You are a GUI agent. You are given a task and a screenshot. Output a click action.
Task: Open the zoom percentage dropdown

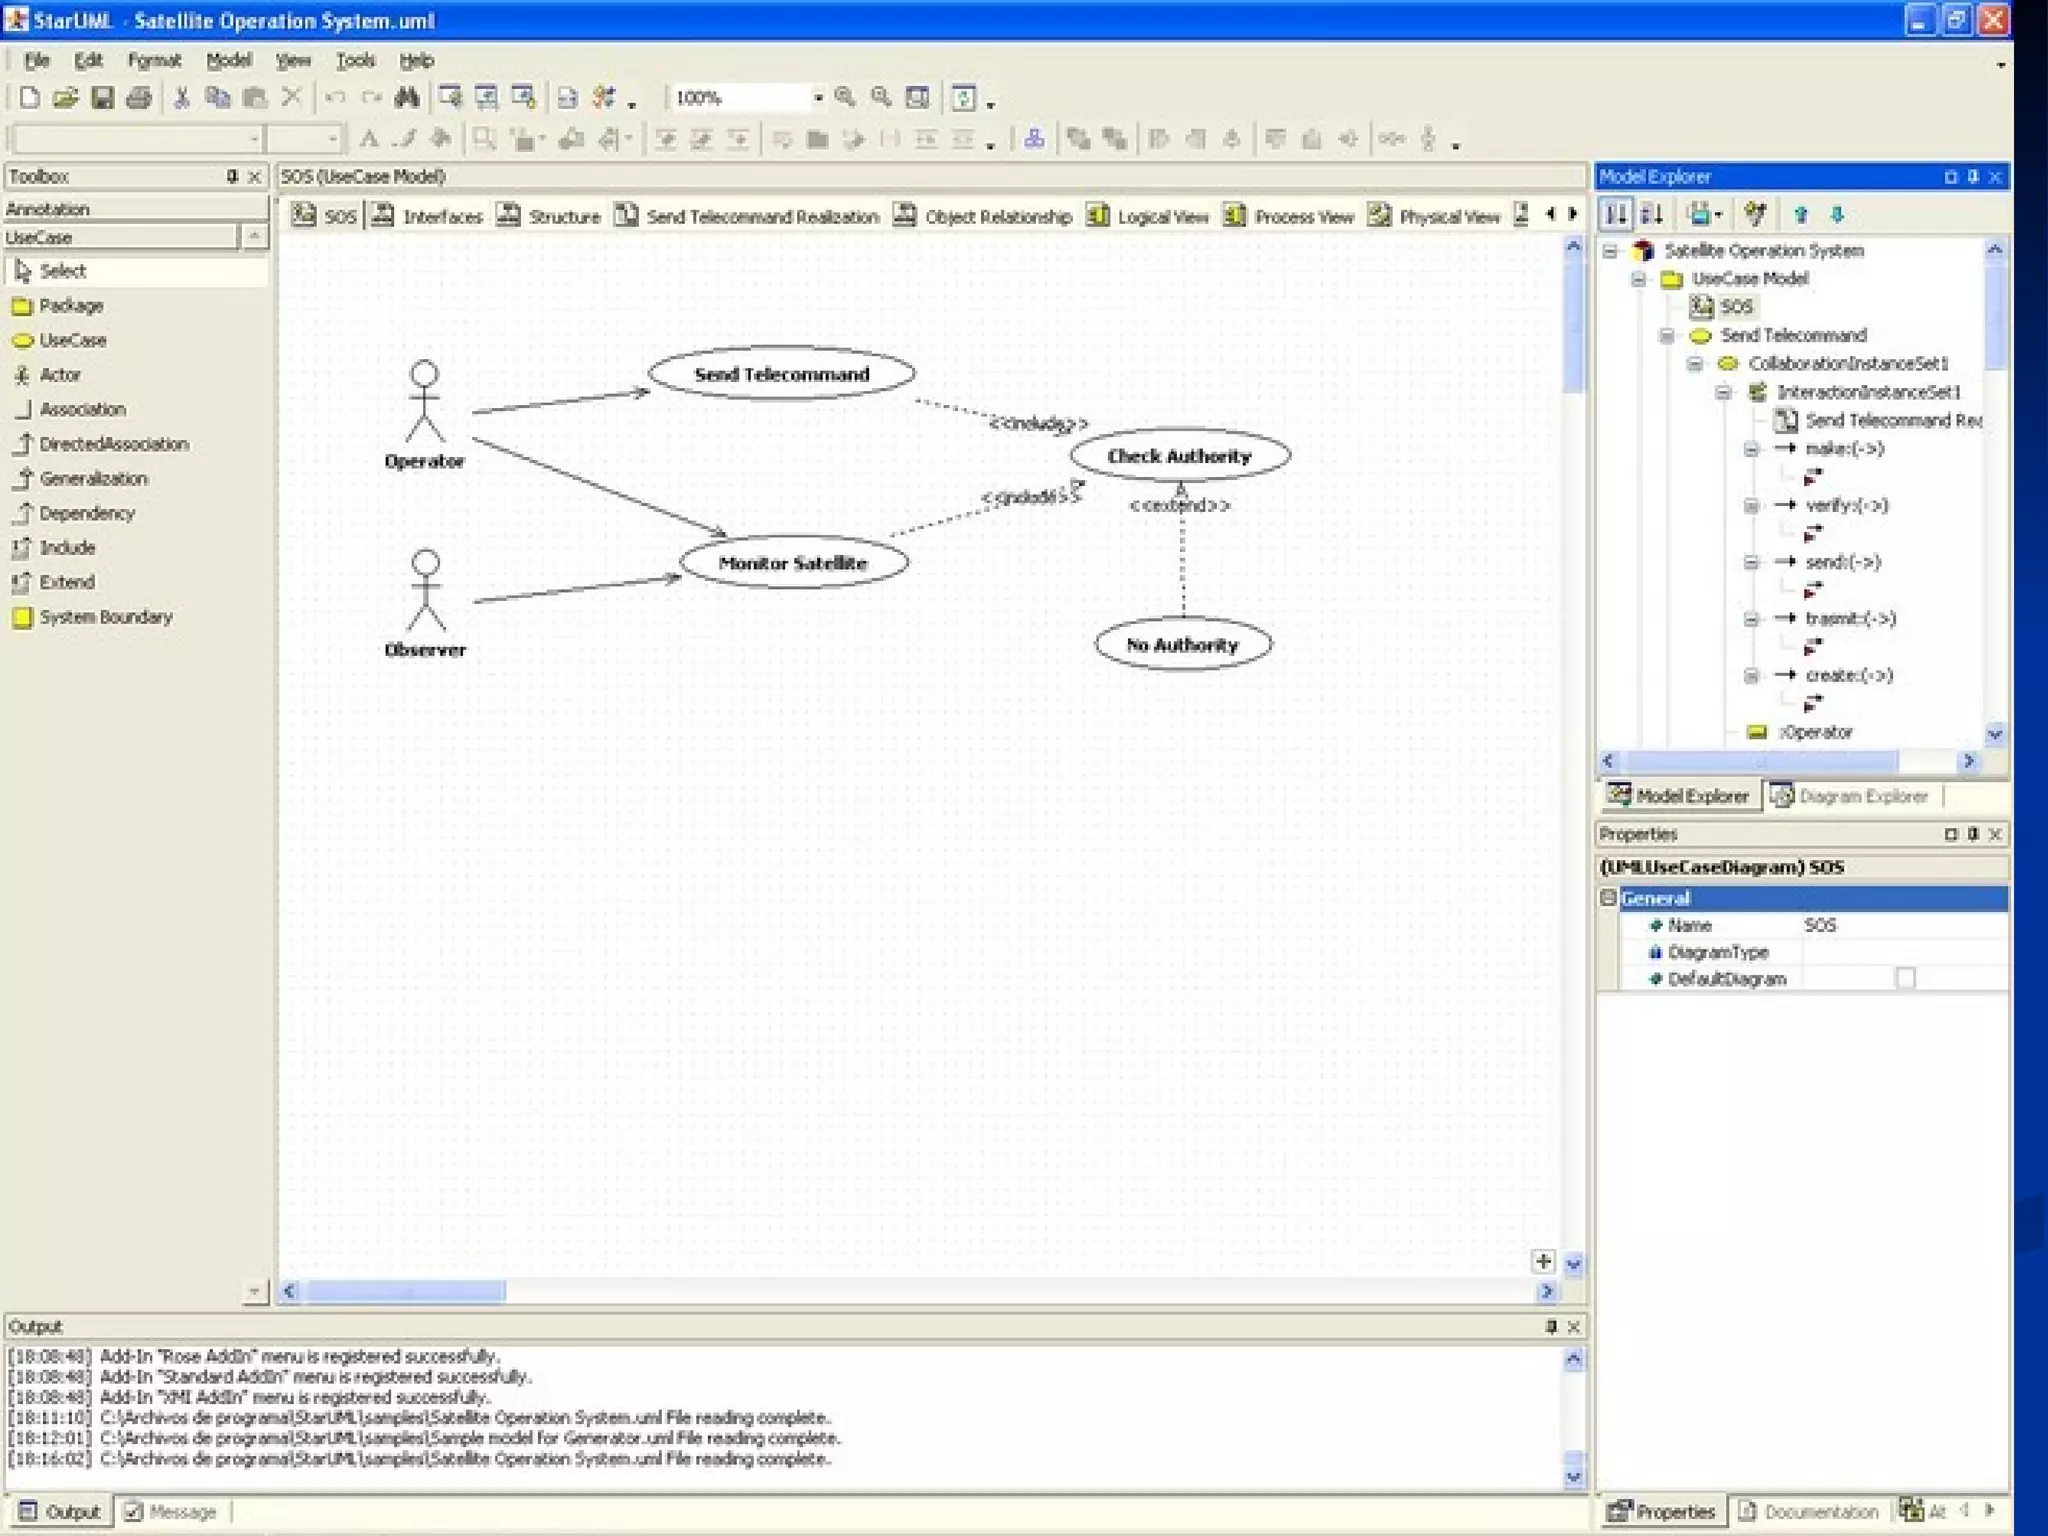[x=818, y=97]
